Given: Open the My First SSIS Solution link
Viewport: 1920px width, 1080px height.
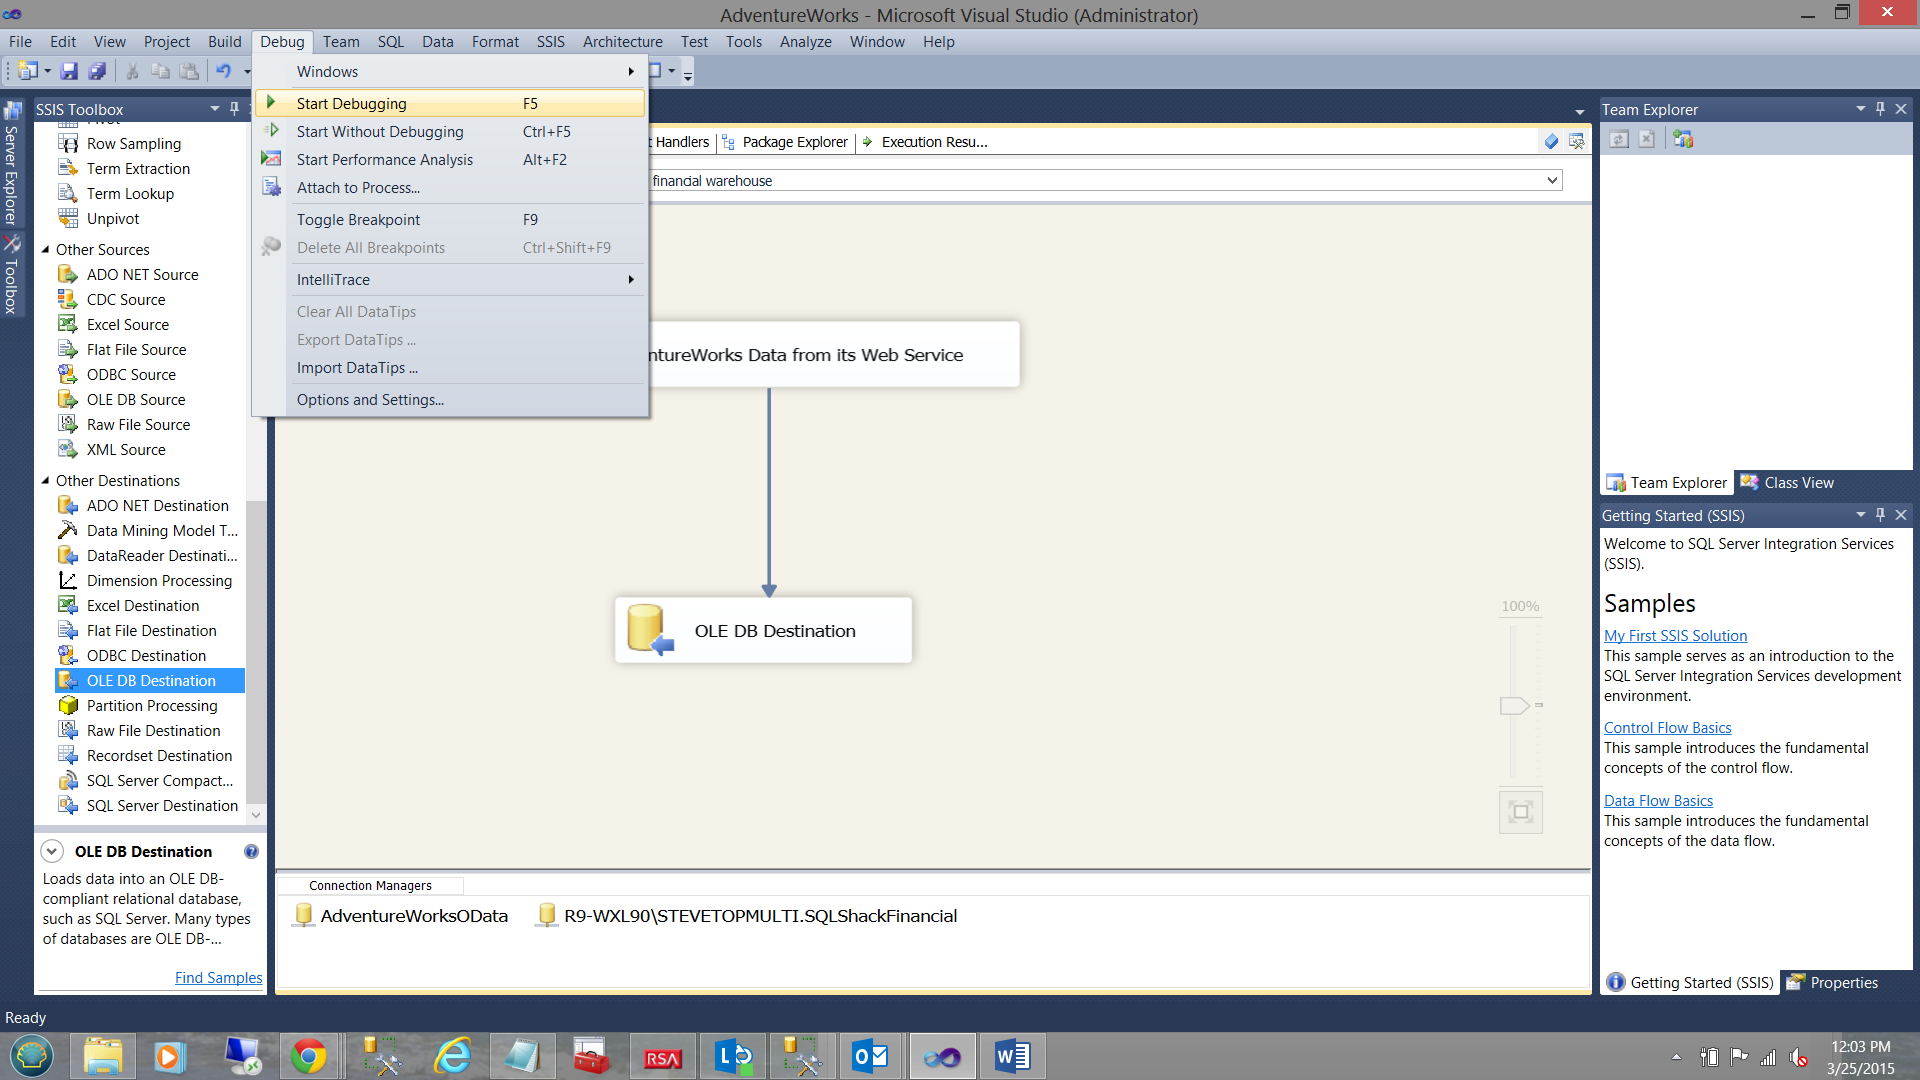Looking at the screenshot, I should (x=1675, y=636).
